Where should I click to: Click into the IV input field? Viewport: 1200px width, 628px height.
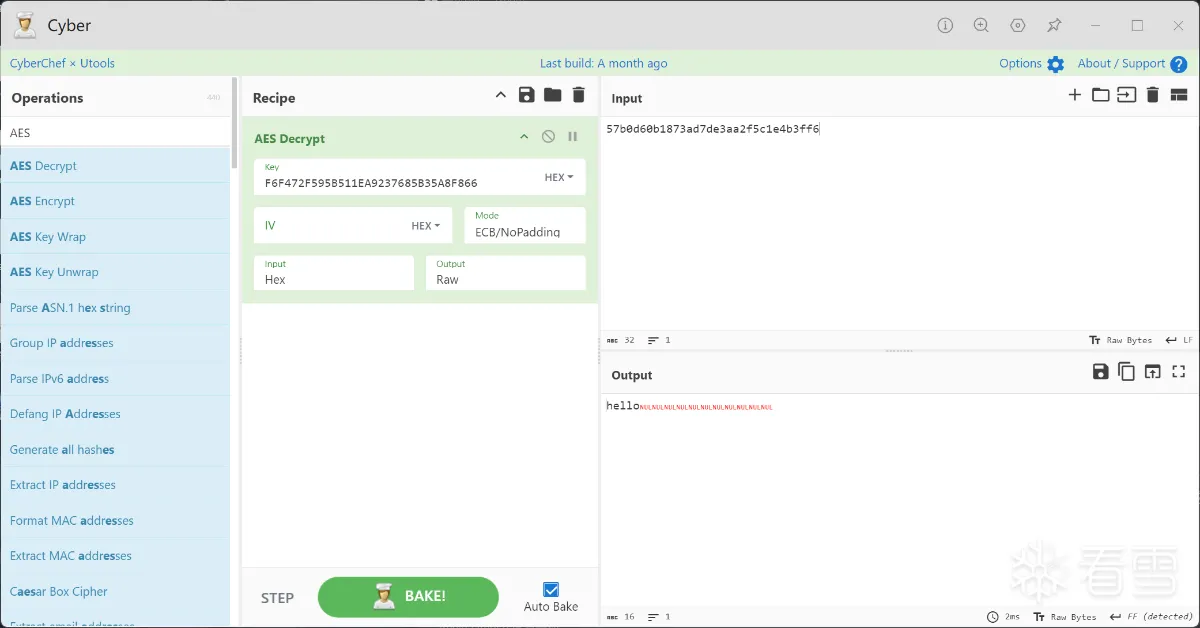point(330,226)
